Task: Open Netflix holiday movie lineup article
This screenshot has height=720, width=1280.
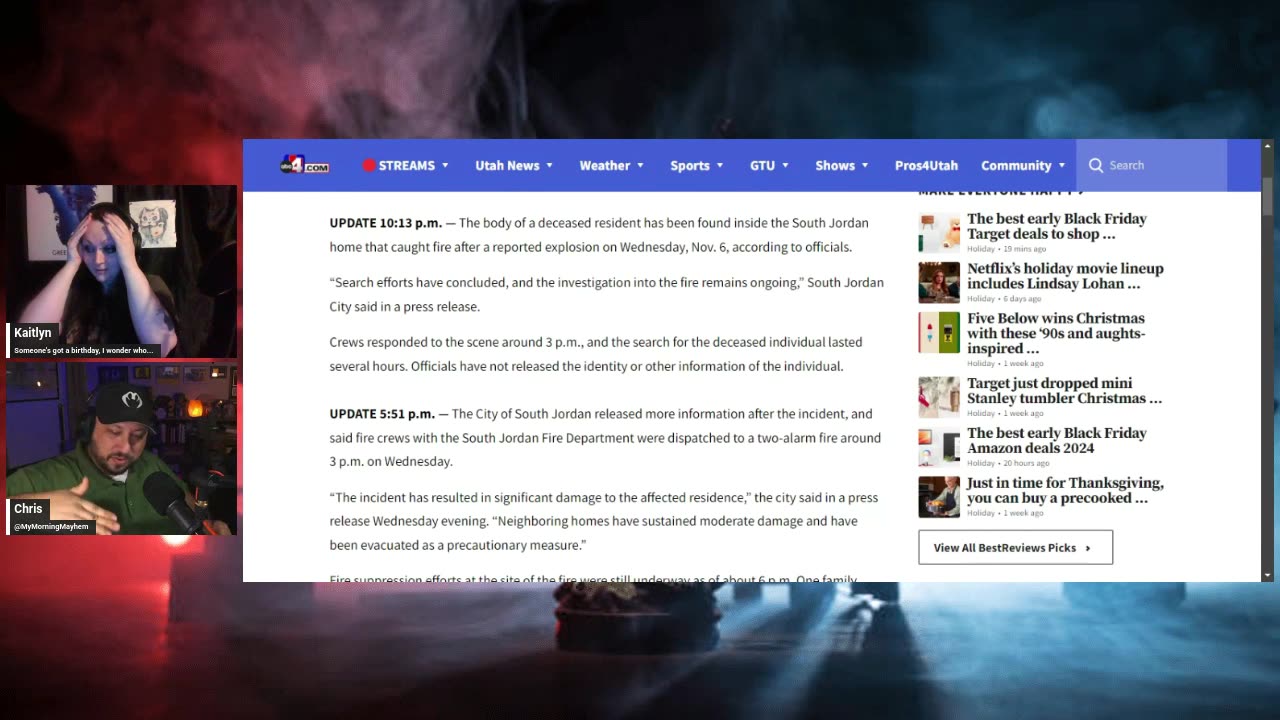Action: [x=1065, y=276]
